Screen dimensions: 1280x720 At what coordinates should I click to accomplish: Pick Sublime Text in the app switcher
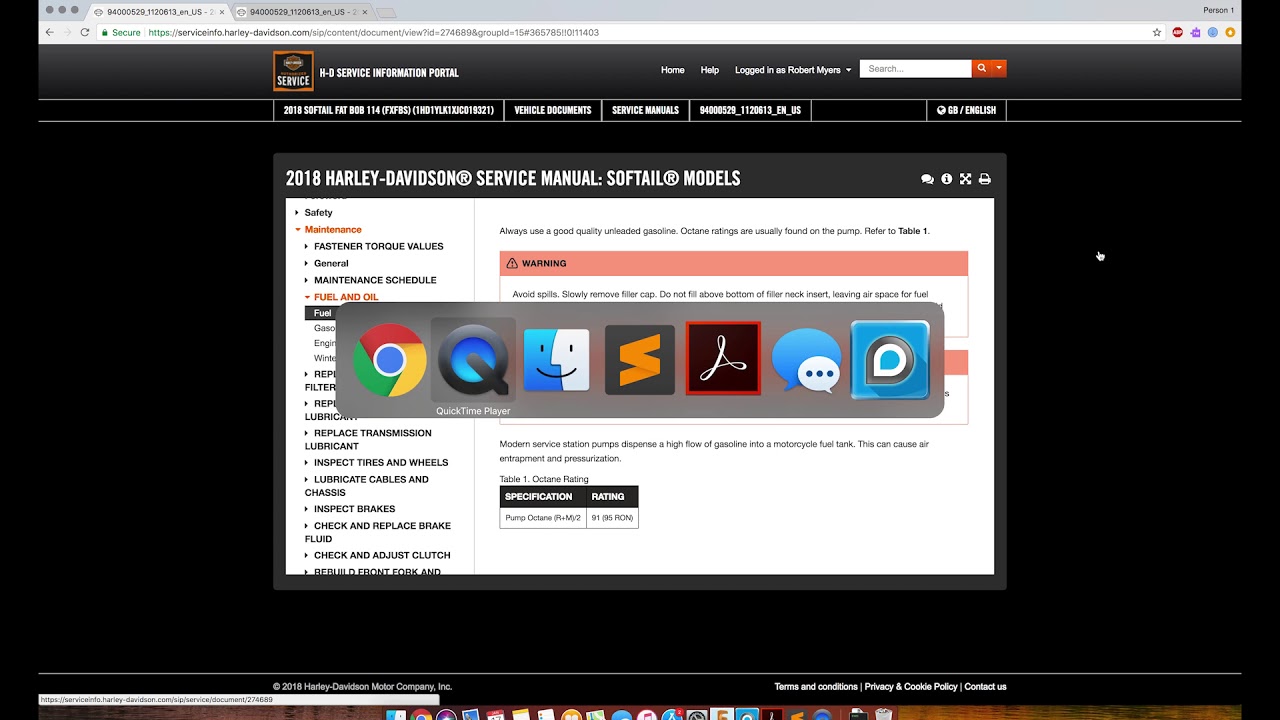(640, 360)
